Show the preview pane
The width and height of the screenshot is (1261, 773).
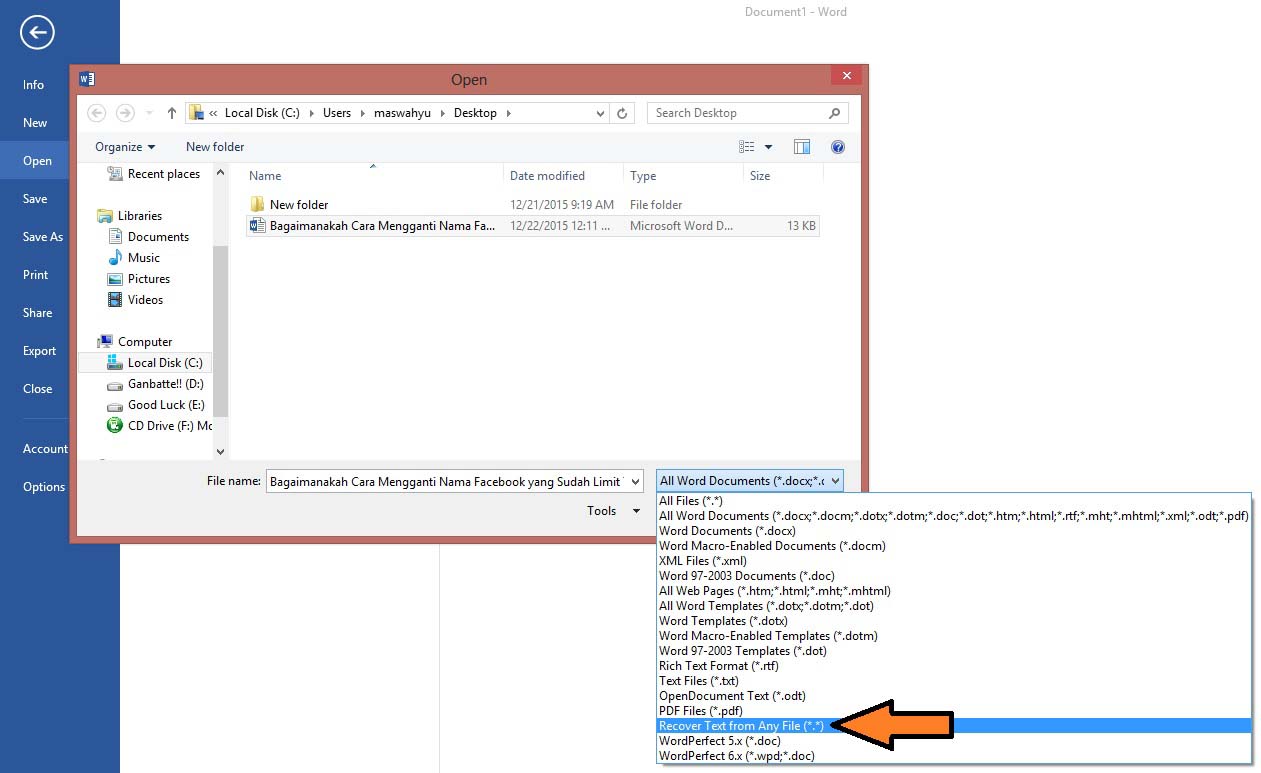(802, 147)
